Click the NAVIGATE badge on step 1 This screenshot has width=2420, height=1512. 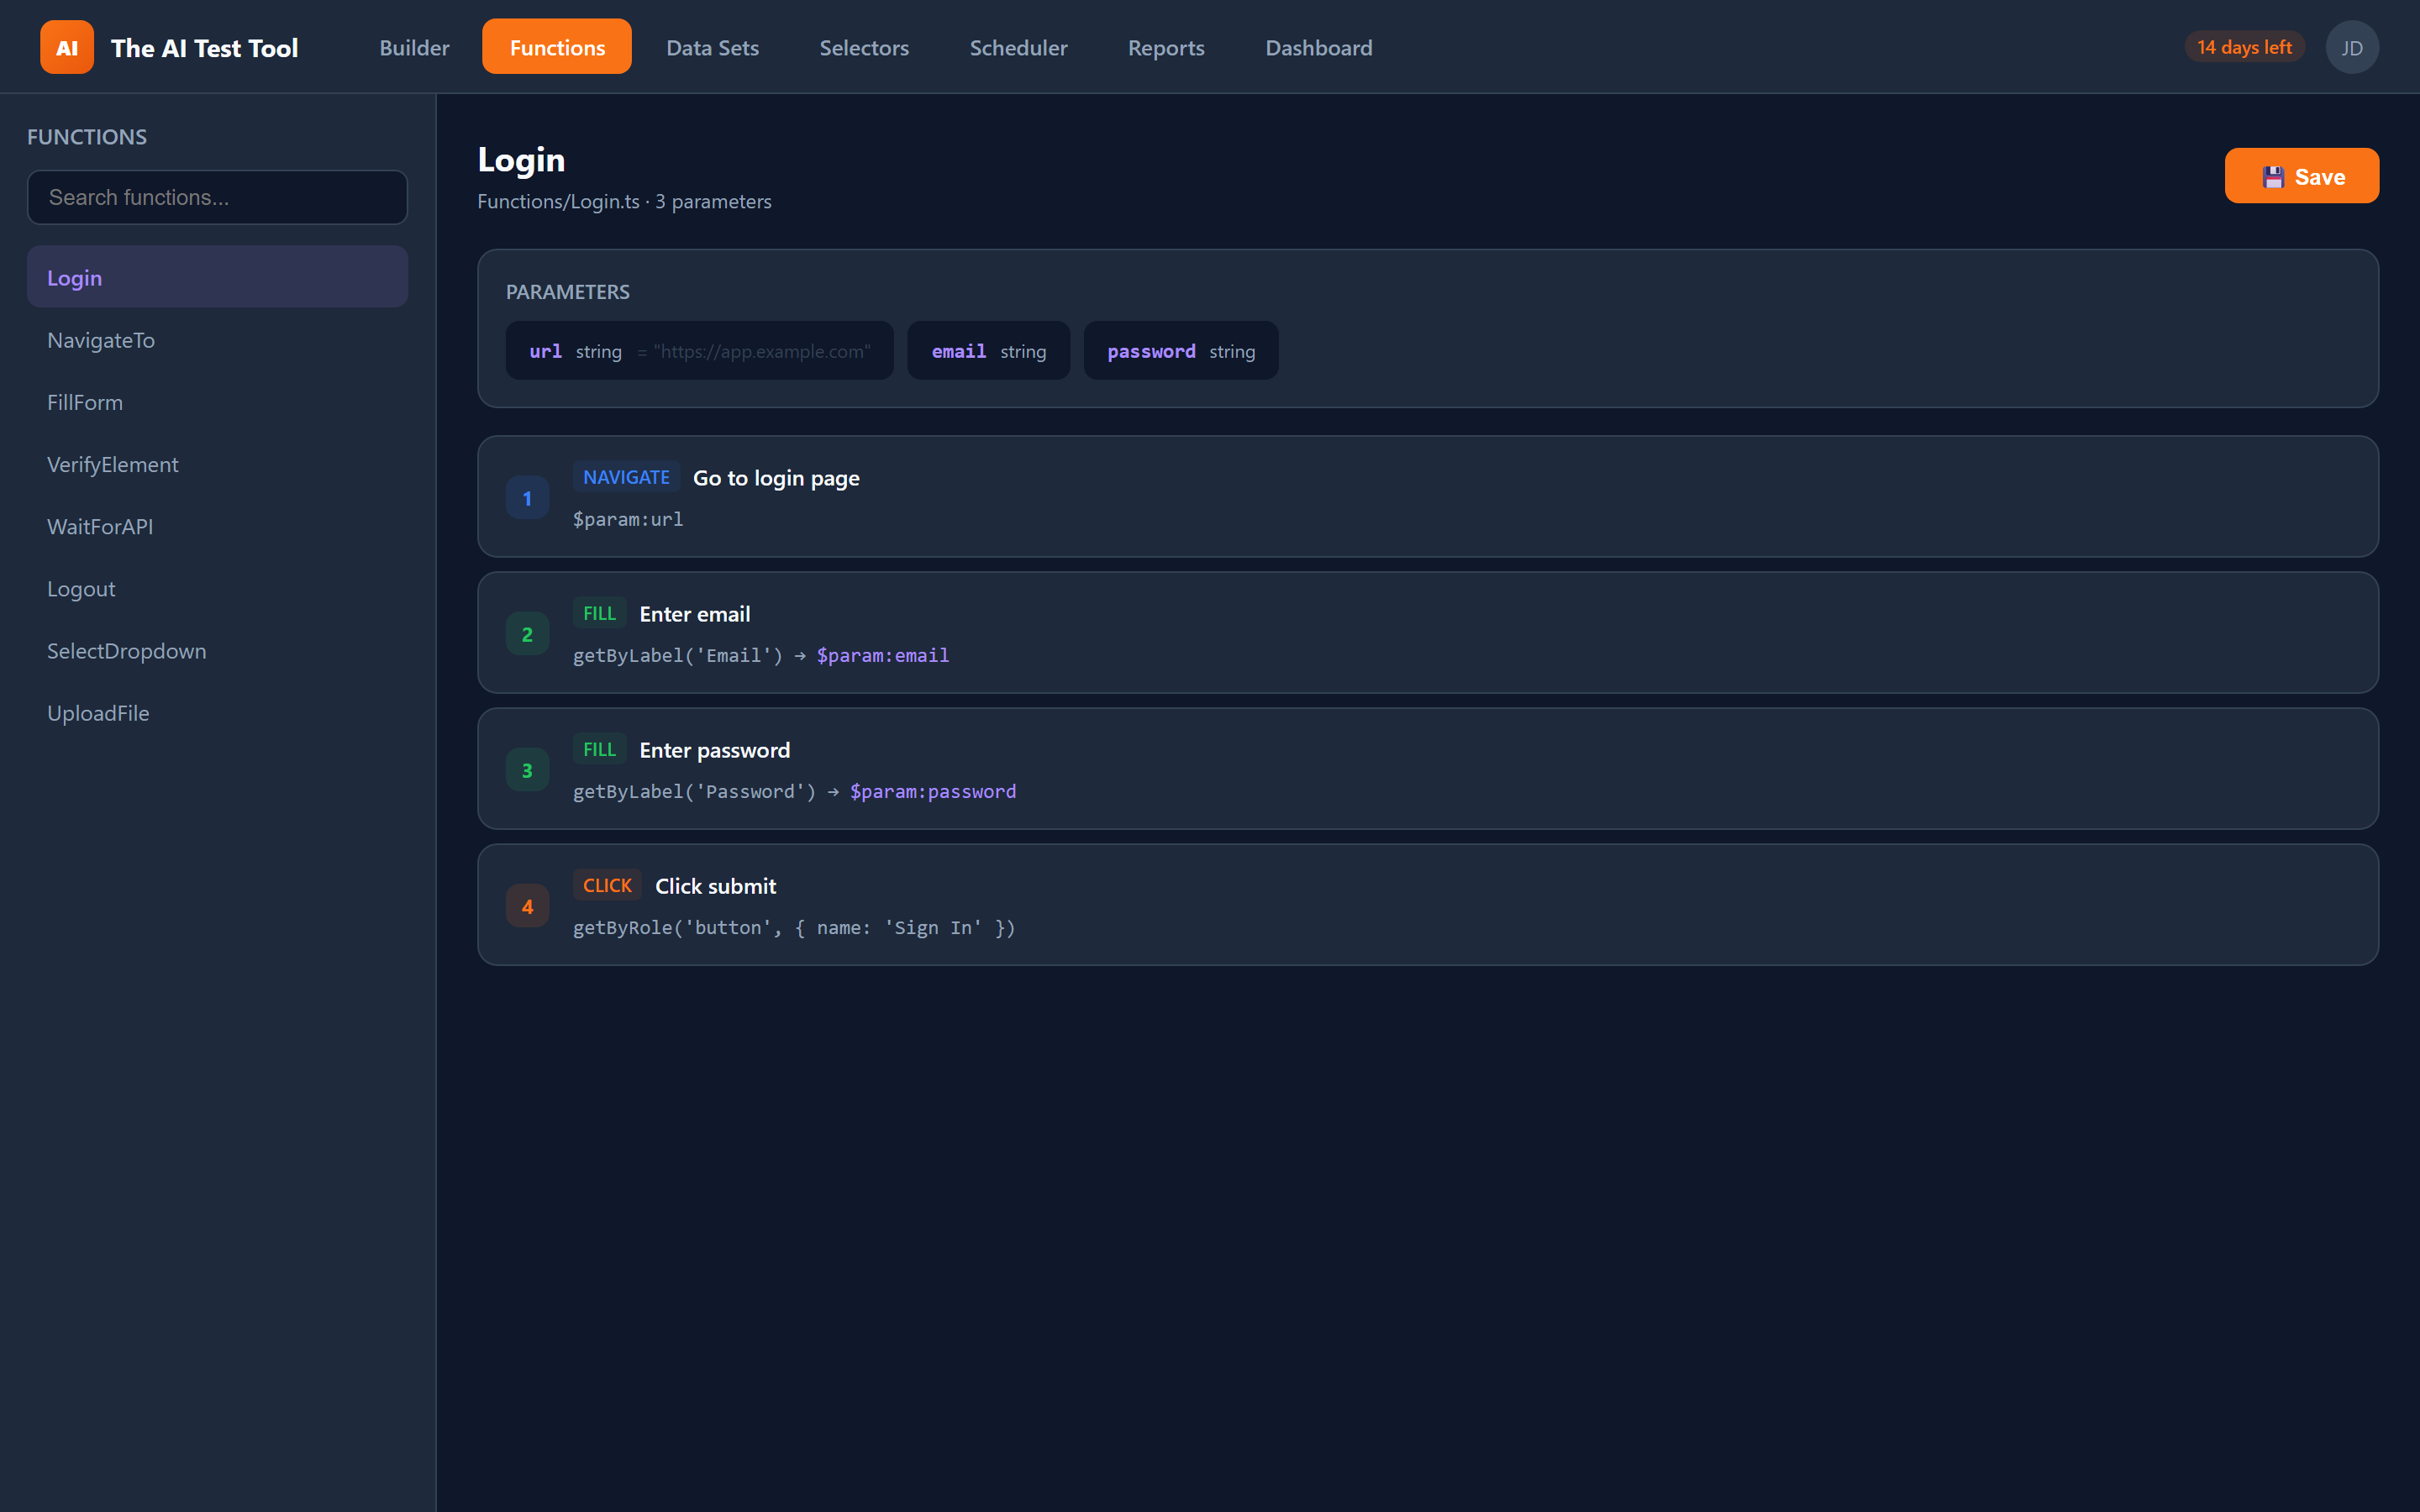pos(626,477)
